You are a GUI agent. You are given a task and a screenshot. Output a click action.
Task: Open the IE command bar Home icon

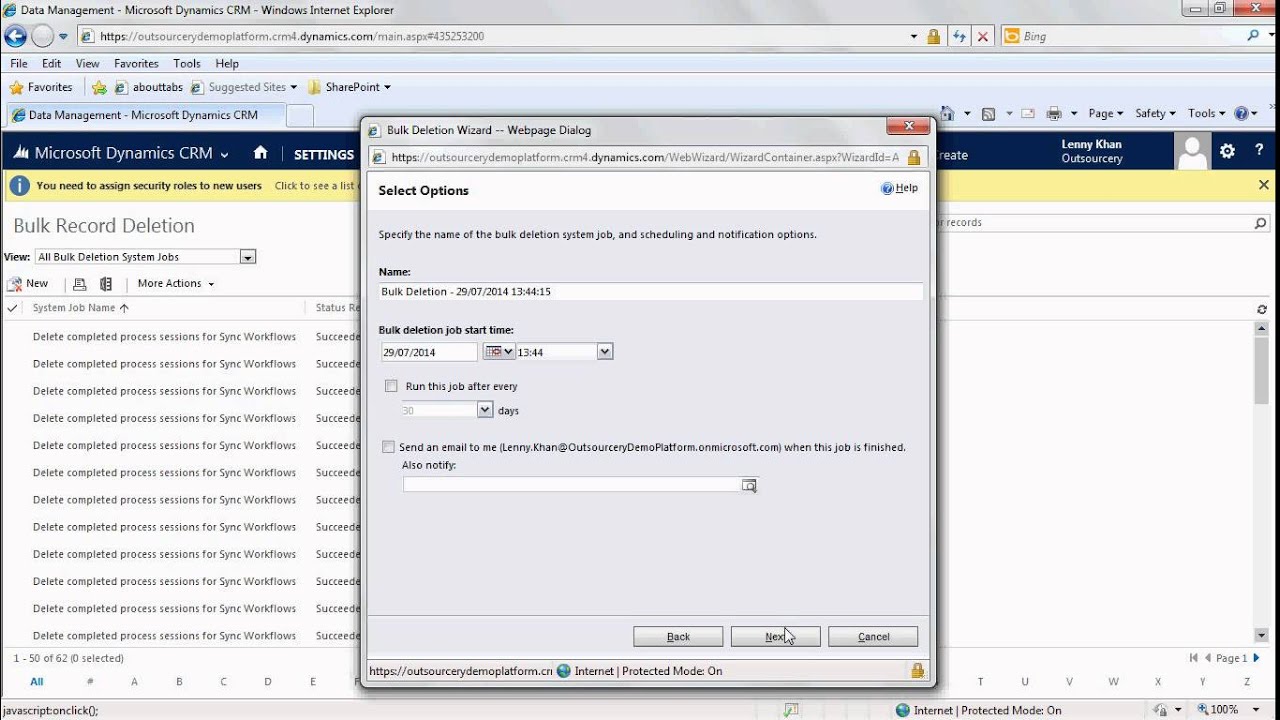(x=948, y=113)
